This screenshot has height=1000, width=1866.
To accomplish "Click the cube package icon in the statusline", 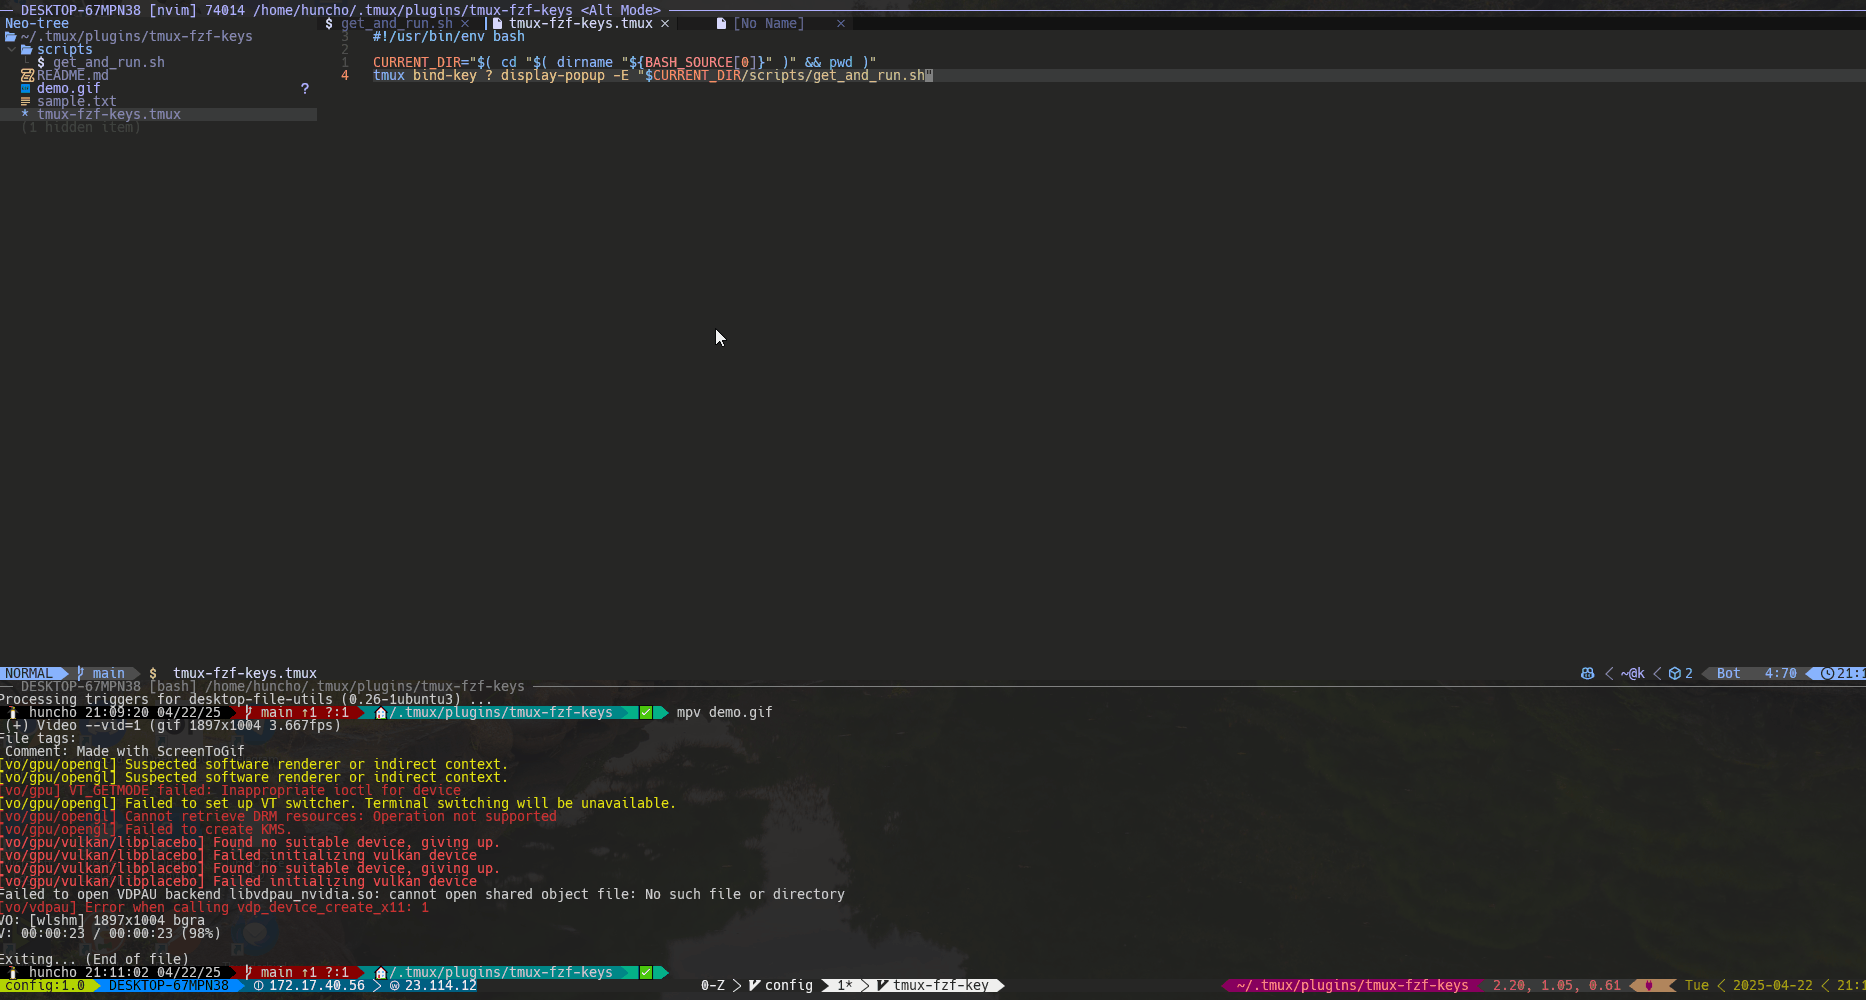I will (1674, 673).
